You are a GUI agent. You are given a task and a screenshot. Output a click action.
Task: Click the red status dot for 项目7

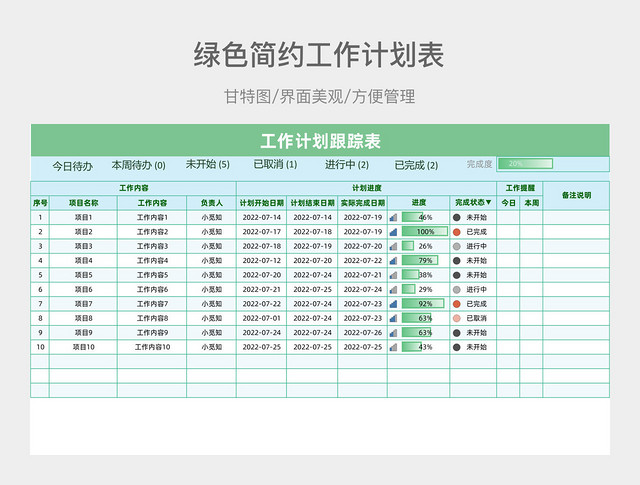coord(457,304)
